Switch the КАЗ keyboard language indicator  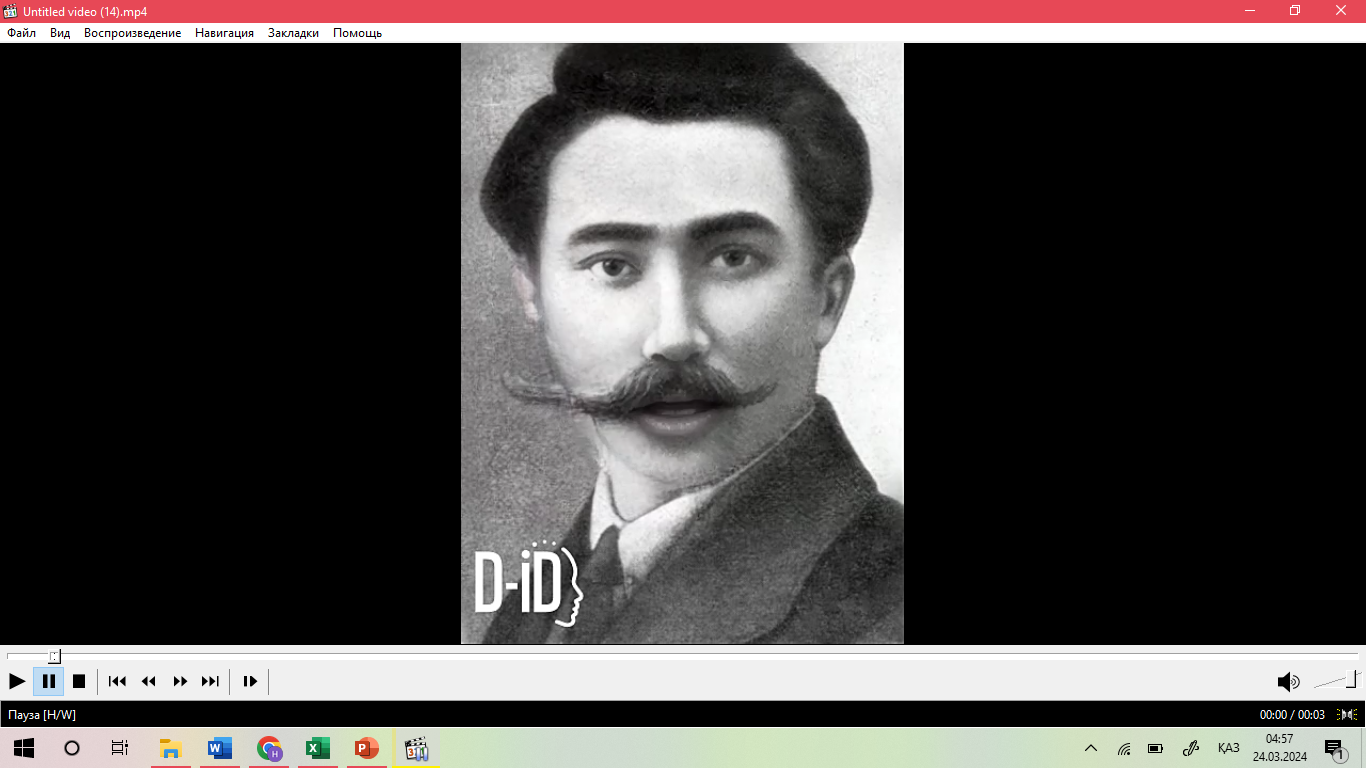point(1228,748)
